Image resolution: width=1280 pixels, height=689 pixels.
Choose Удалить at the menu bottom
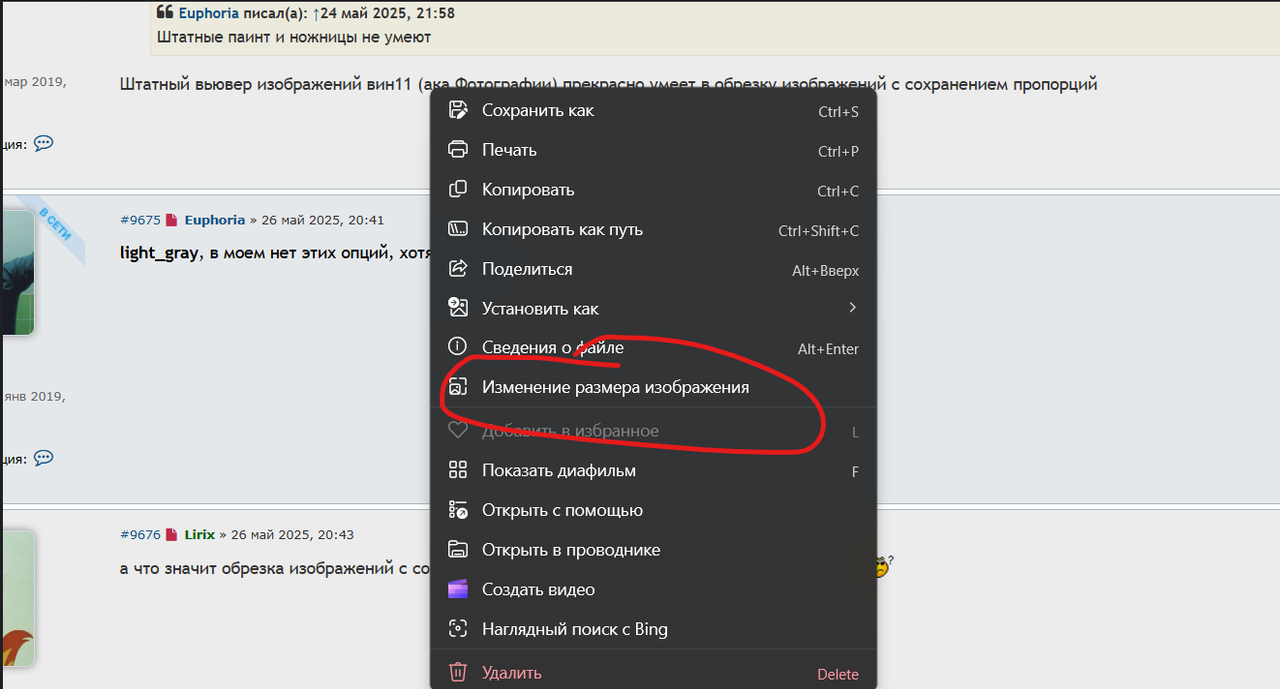coord(654,672)
